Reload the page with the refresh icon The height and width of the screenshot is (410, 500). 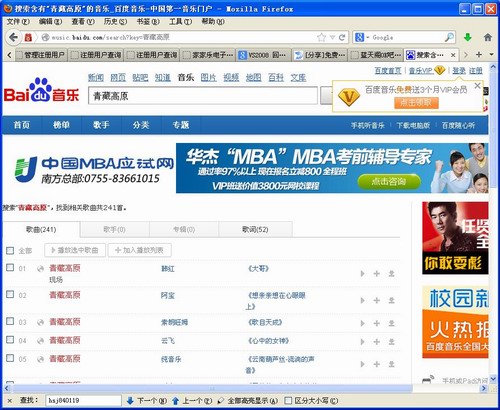(342, 37)
